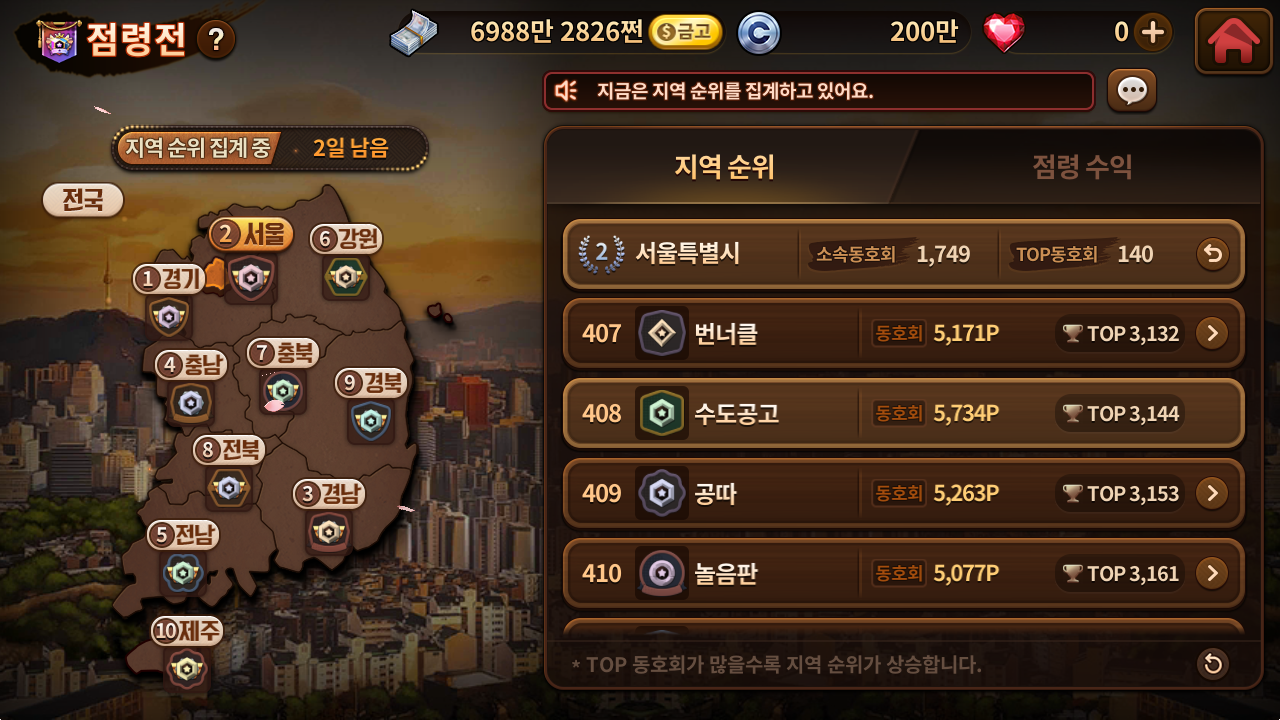Click the blue C coin icon
The image size is (1280, 720).
coord(758,33)
